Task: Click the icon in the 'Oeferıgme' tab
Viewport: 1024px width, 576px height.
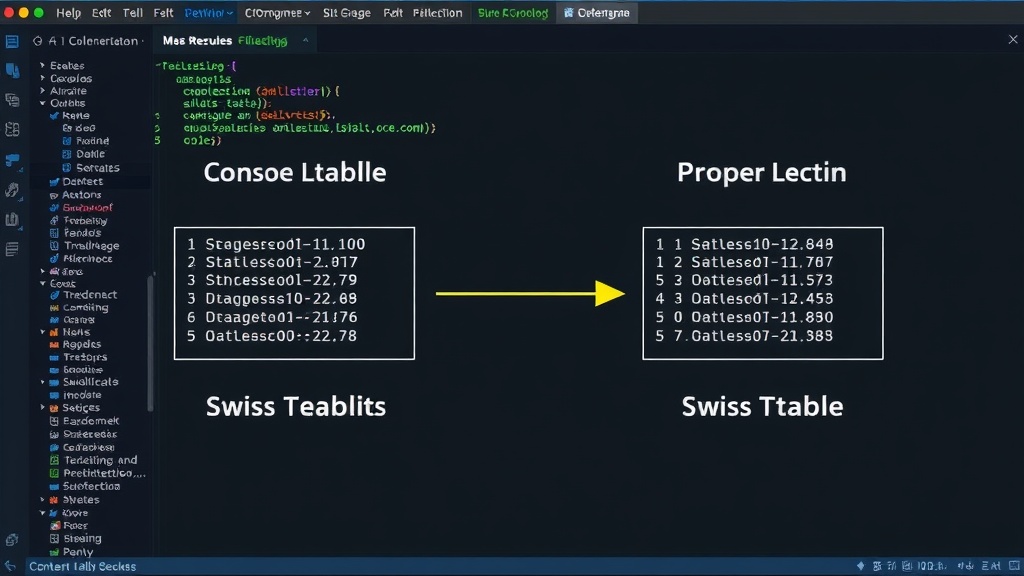Action: click(x=568, y=13)
